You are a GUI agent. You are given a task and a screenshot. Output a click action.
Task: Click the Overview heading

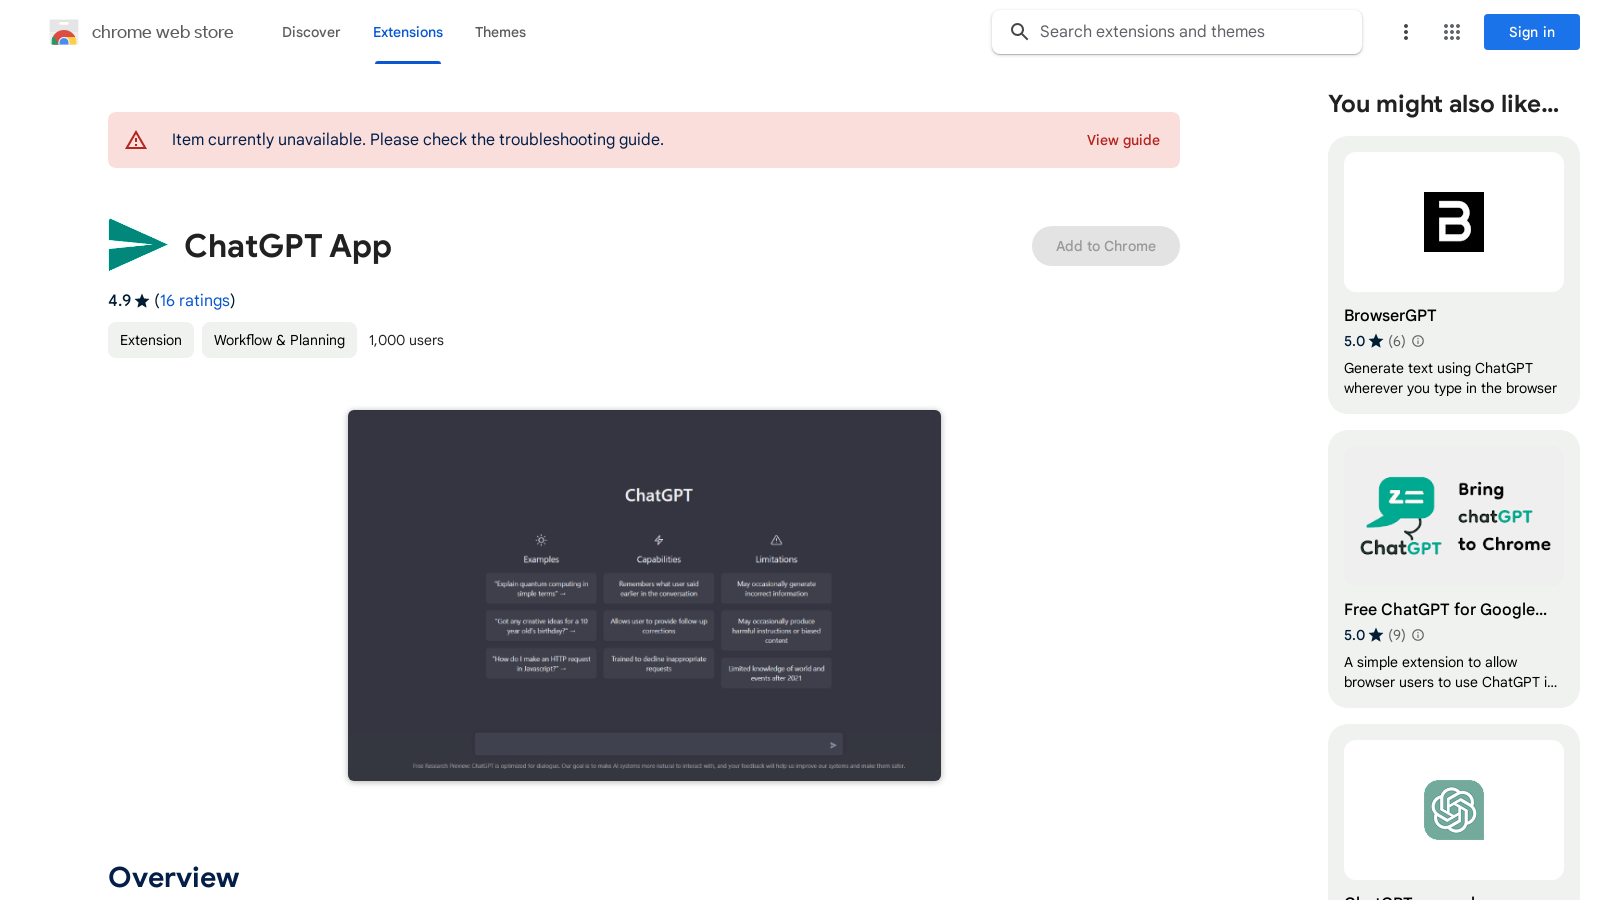(x=174, y=877)
